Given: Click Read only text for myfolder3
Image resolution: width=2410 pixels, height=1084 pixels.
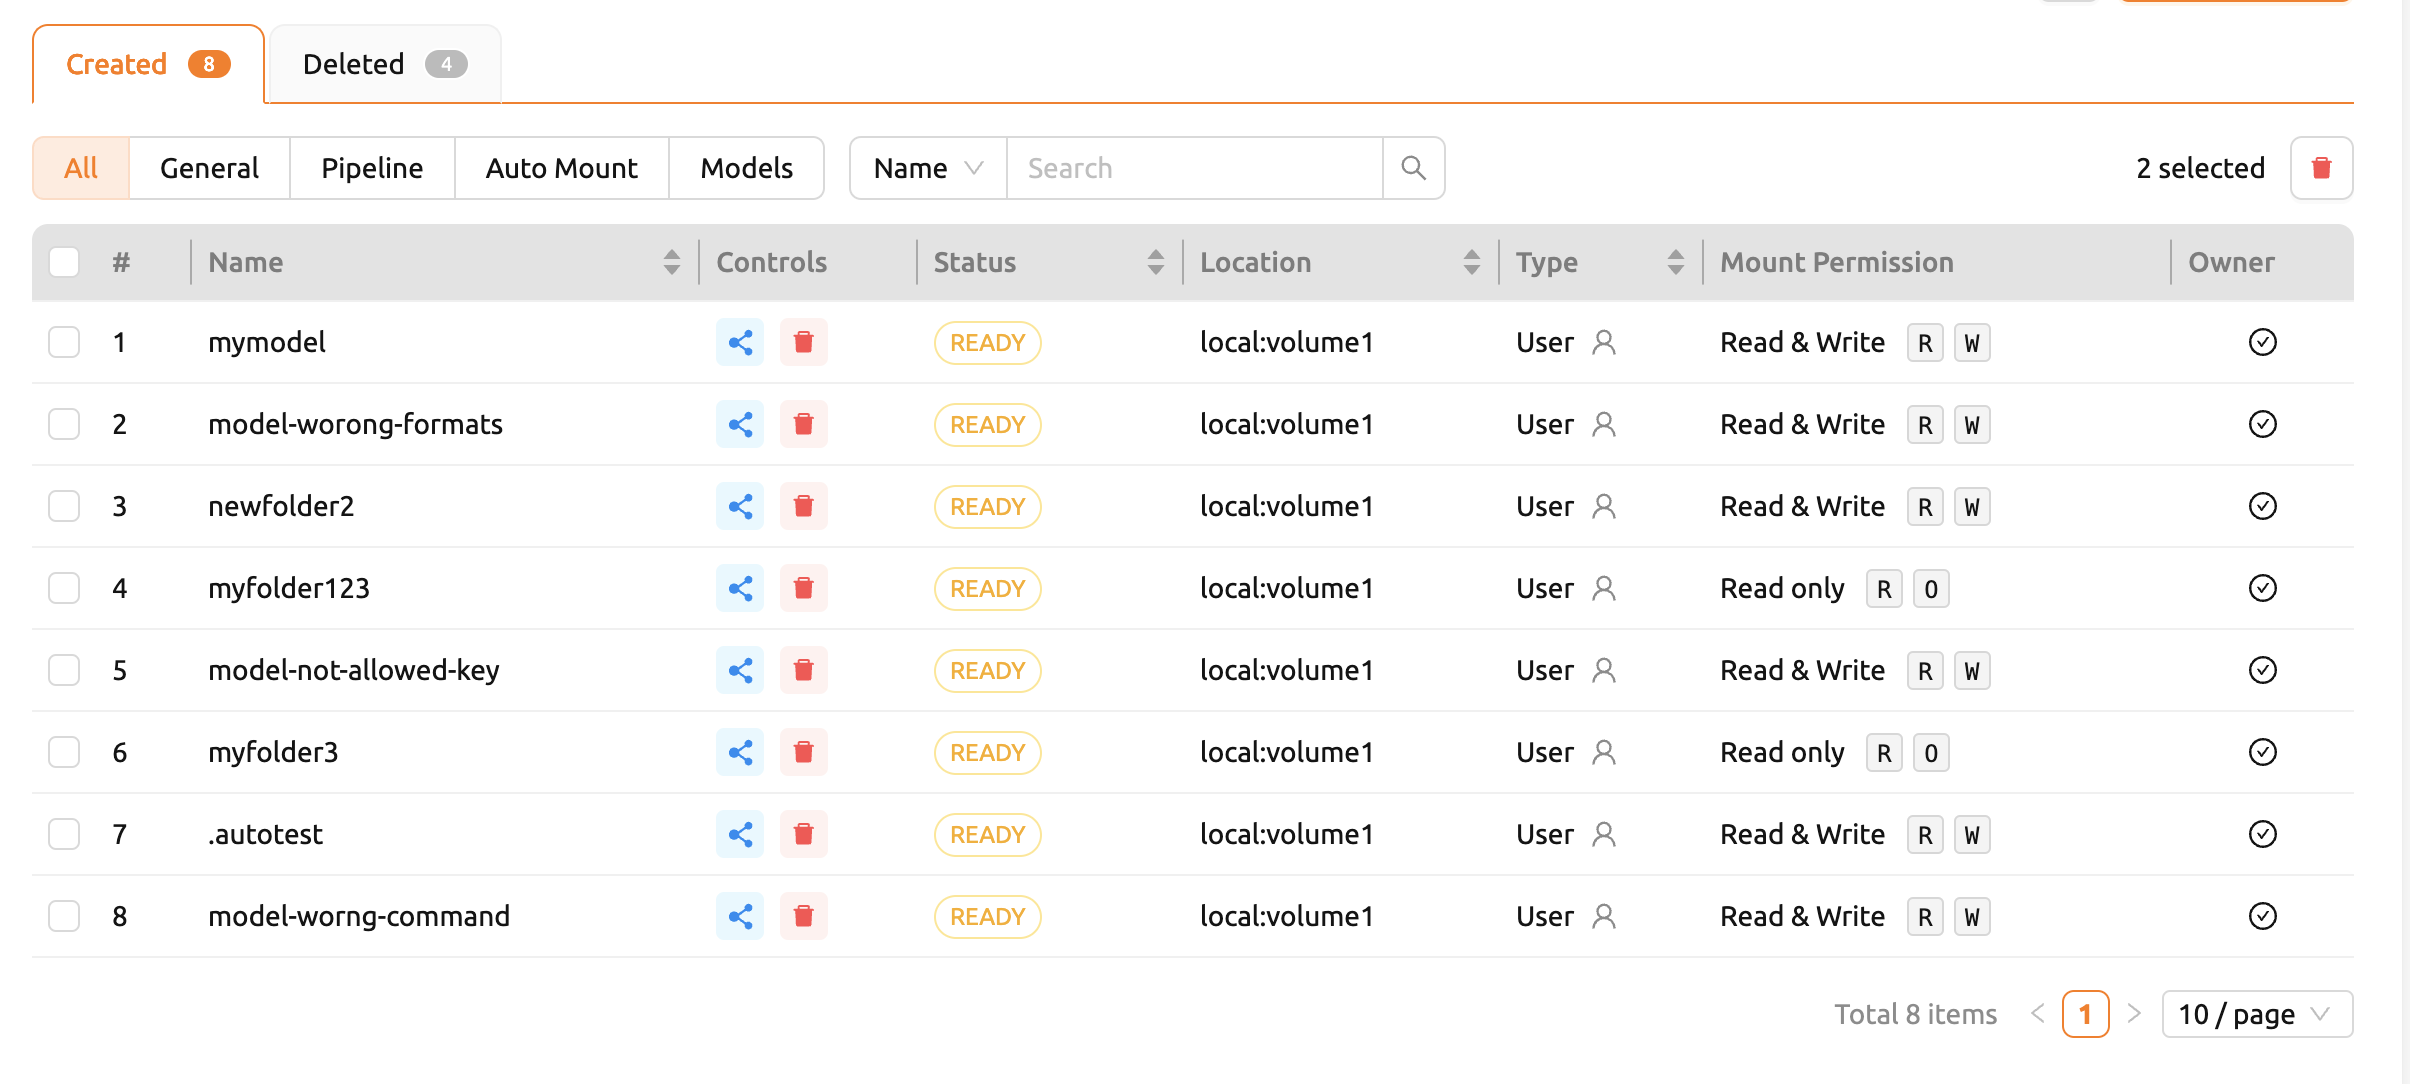Looking at the screenshot, I should tap(1782, 753).
